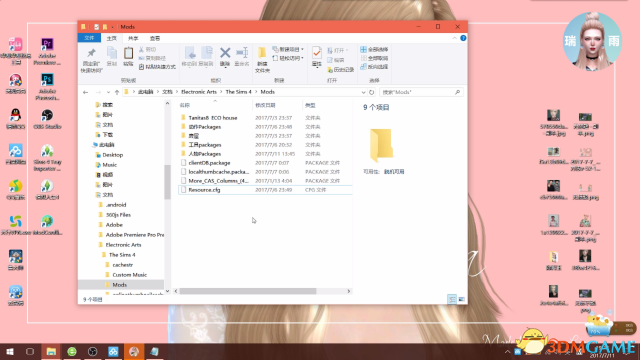Click the Up one level arrow
This screenshot has width=640, height=360.
pyautogui.click(x=117, y=92)
